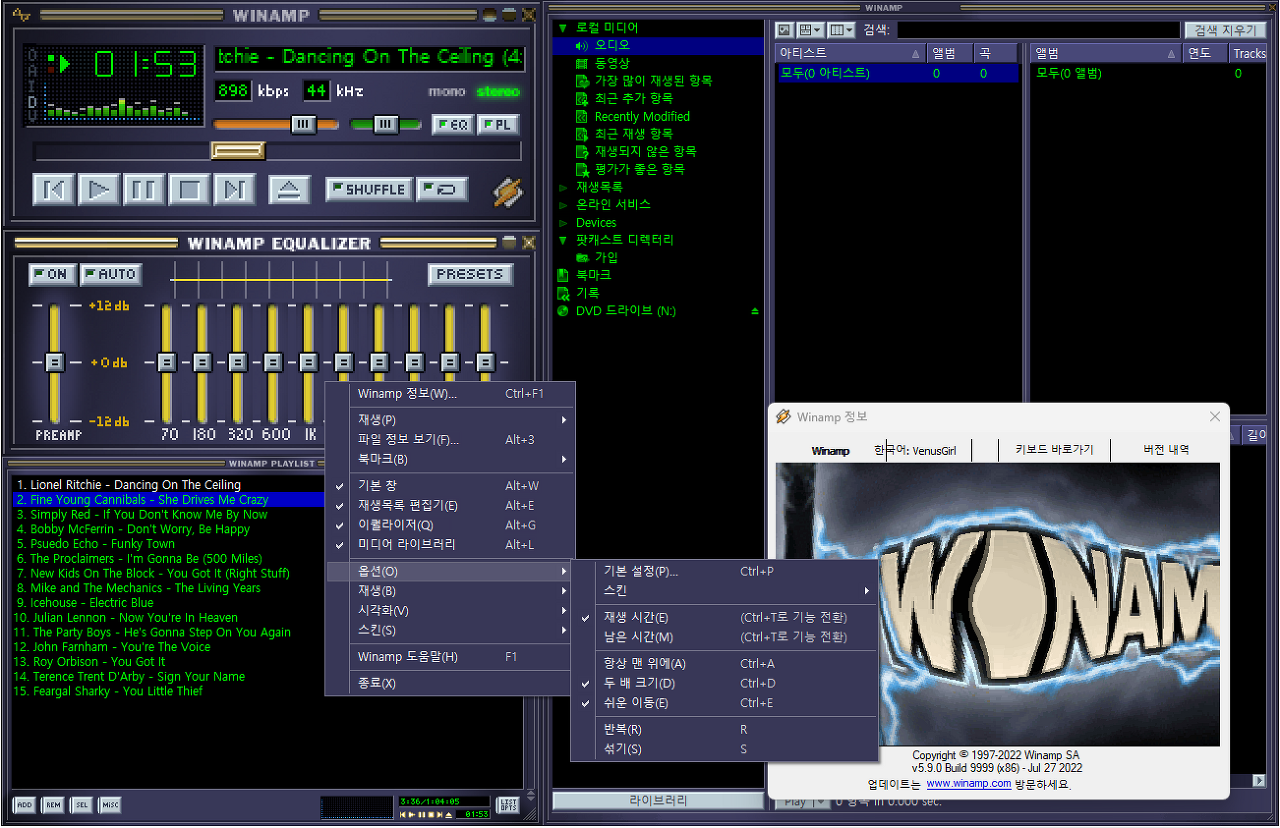1280x828 pixels.
Task: Click the Eject open file button
Action: 290,189
